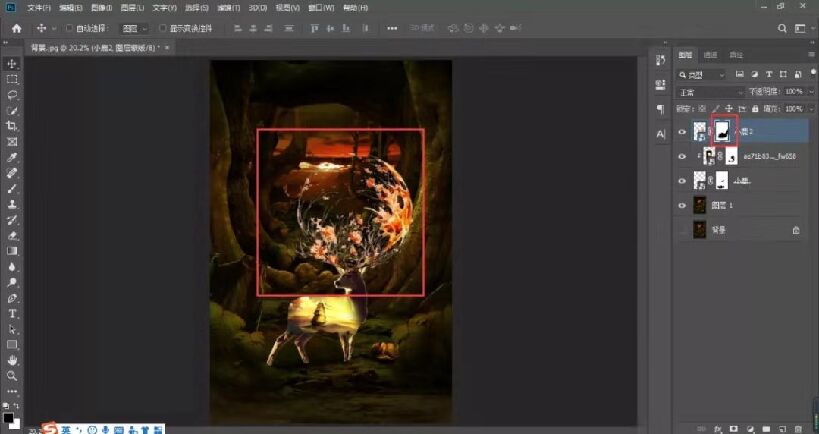Open the 文字(Y) menu
The width and height of the screenshot is (819, 434).
(165, 8)
